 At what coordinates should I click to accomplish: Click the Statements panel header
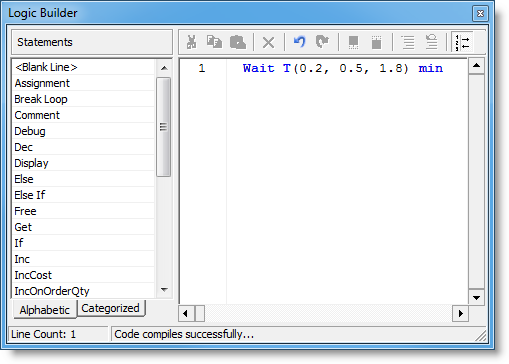pos(92,42)
